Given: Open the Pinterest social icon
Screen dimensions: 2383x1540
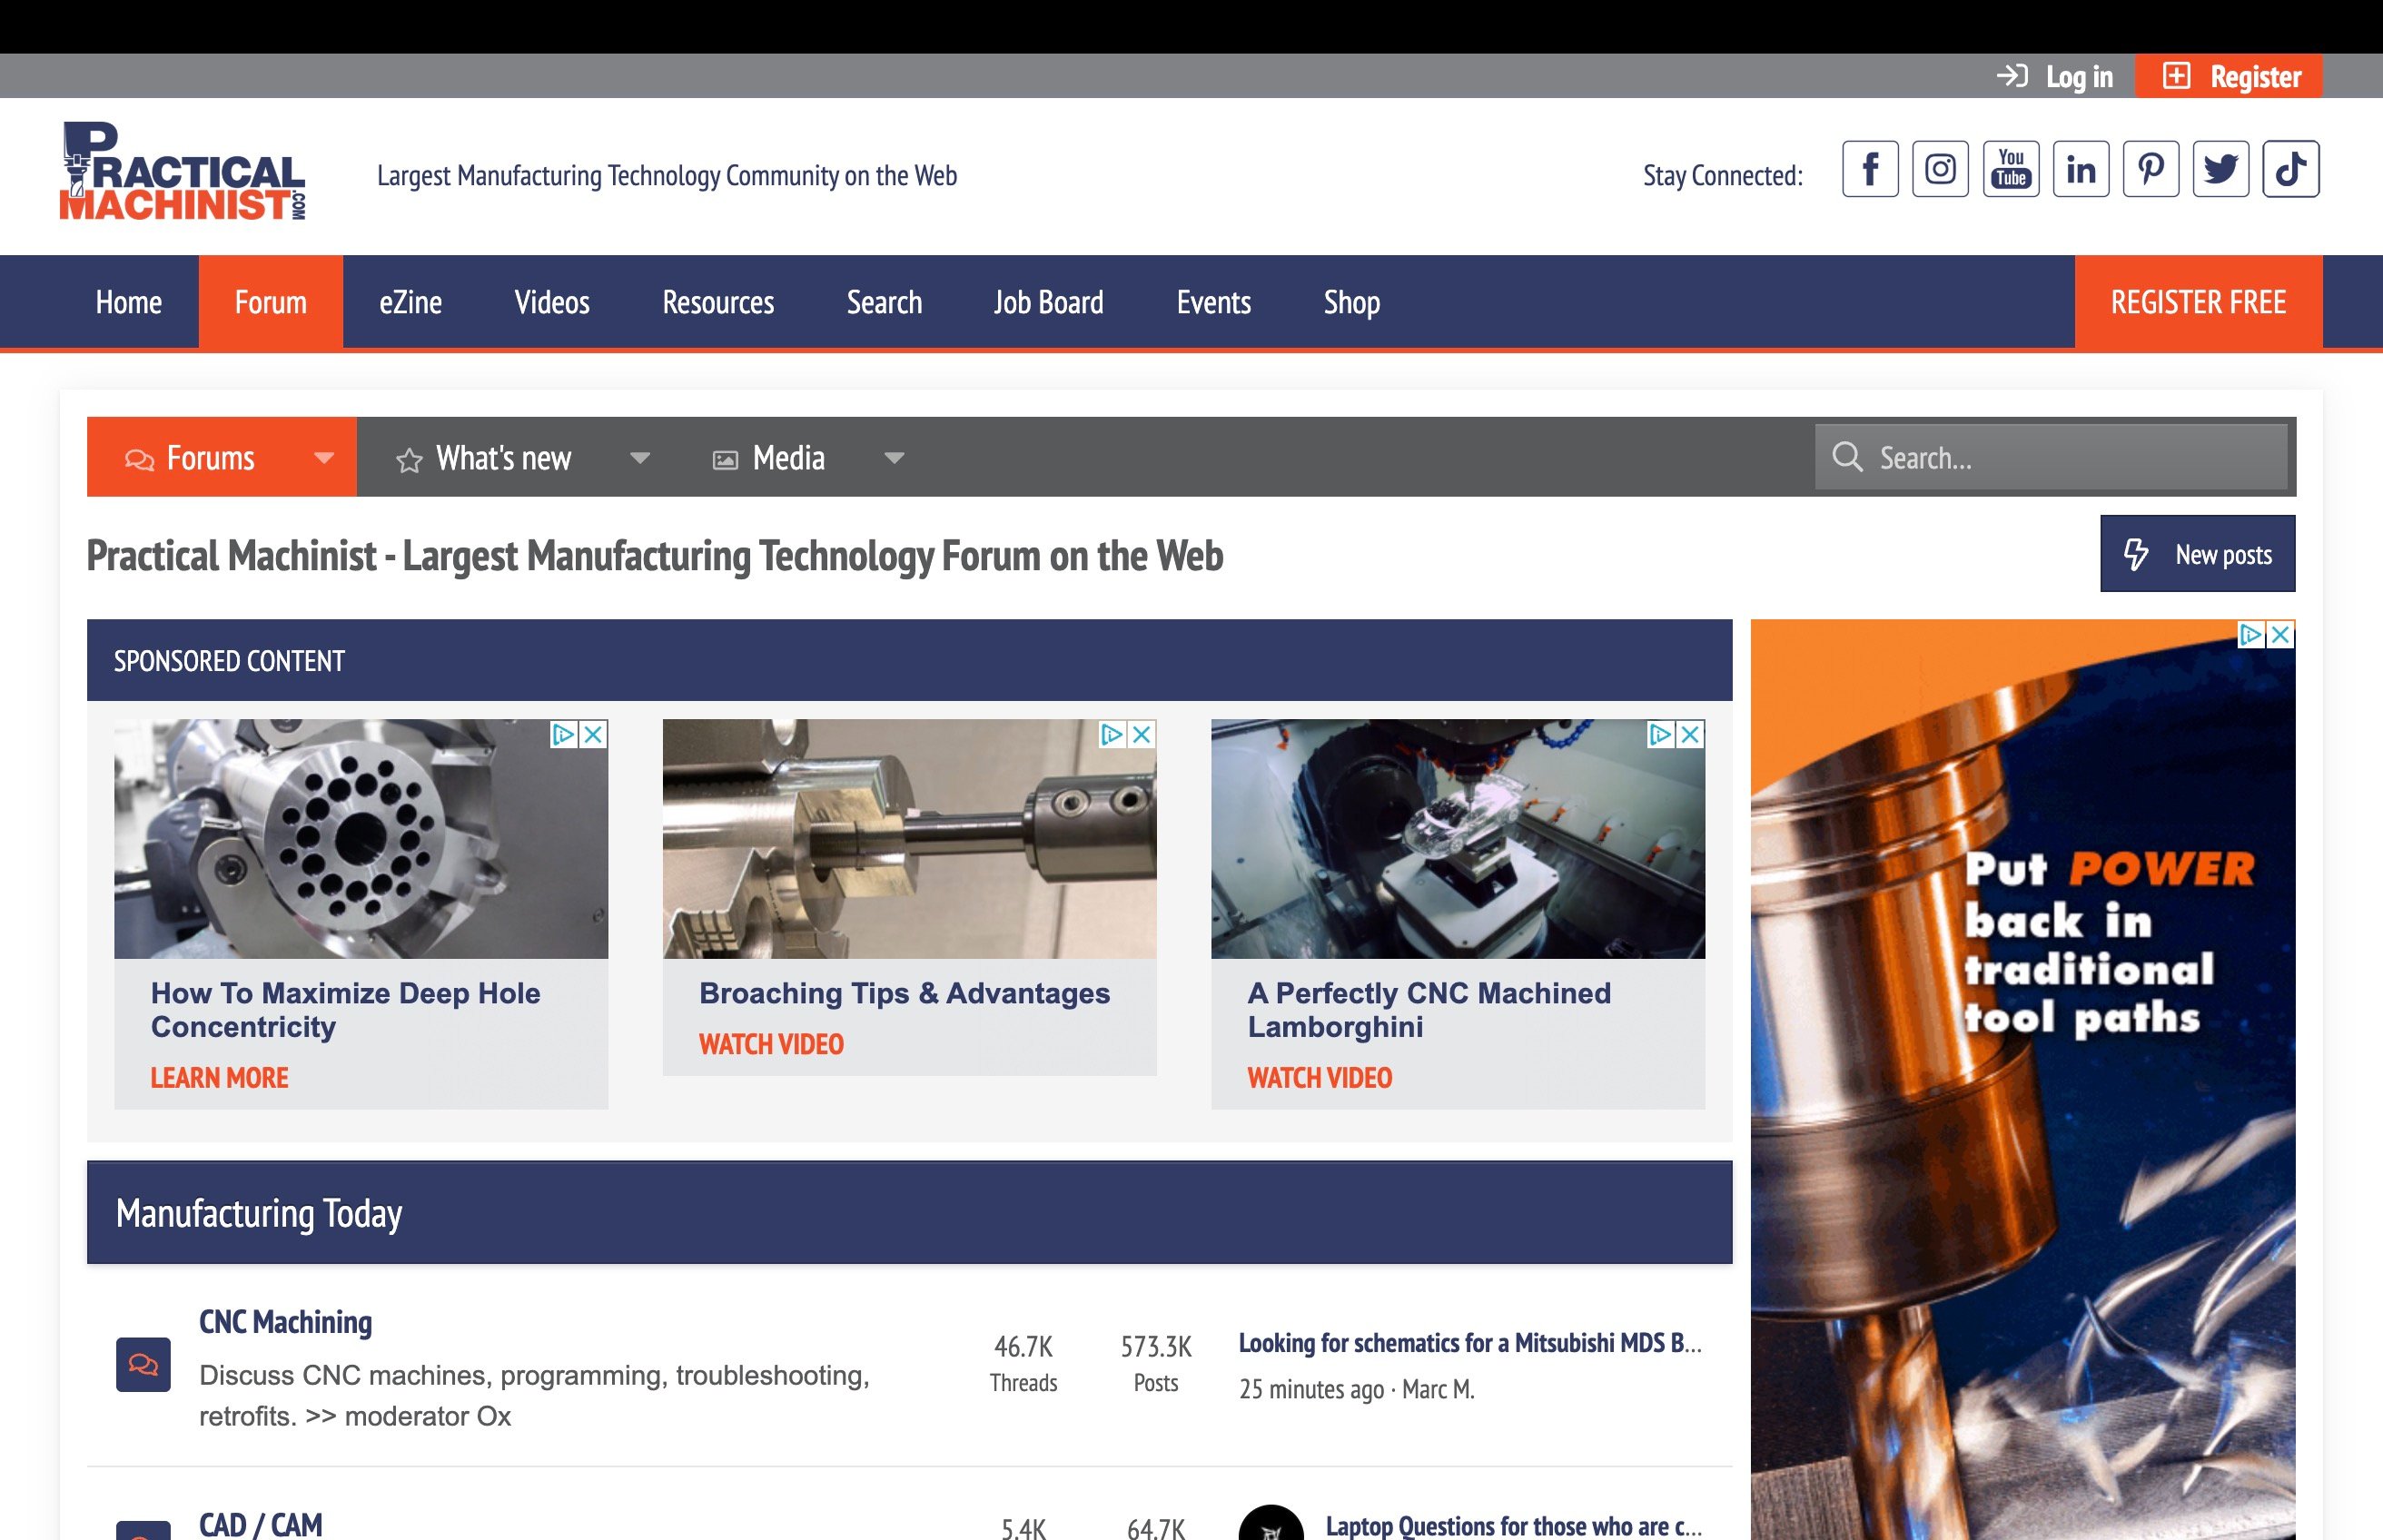Looking at the screenshot, I should [2151, 169].
